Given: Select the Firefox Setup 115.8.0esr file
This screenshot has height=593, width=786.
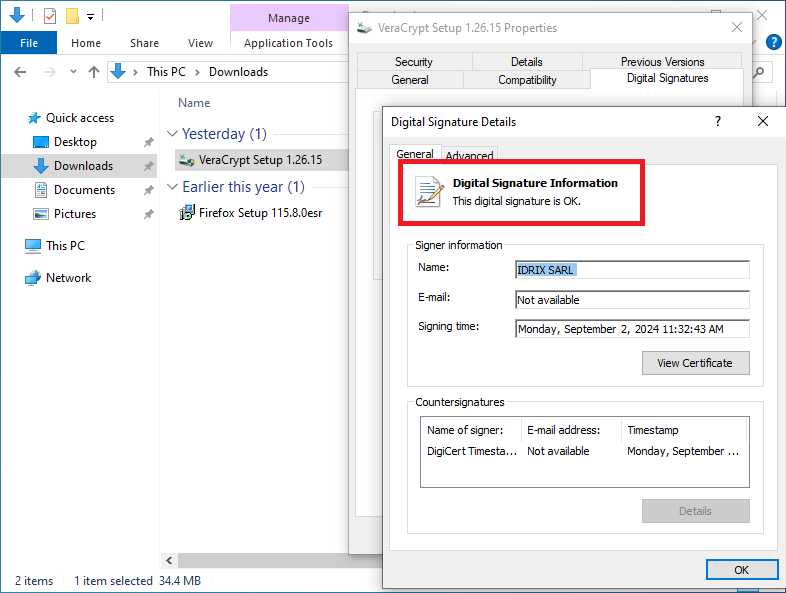Looking at the screenshot, I should (x=260, y=213).
